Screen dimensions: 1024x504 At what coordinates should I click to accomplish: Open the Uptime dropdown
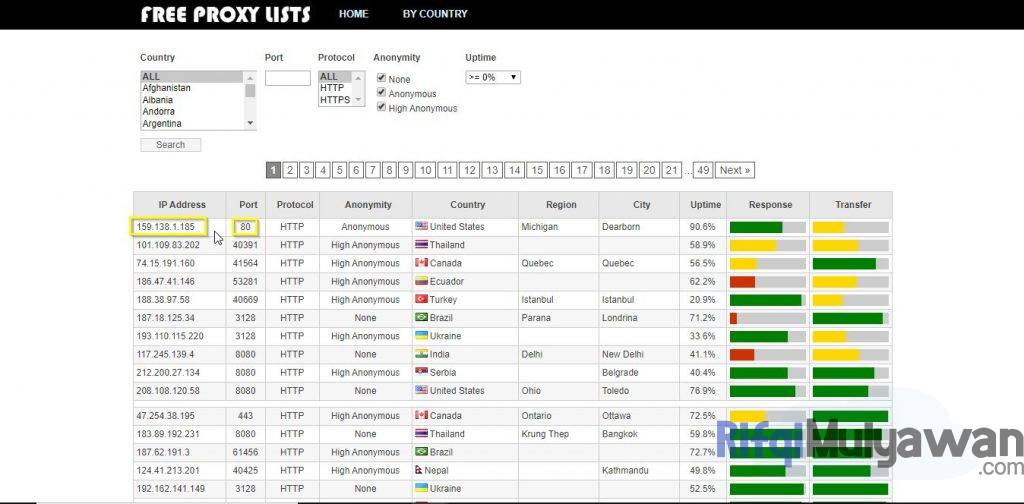493,77
